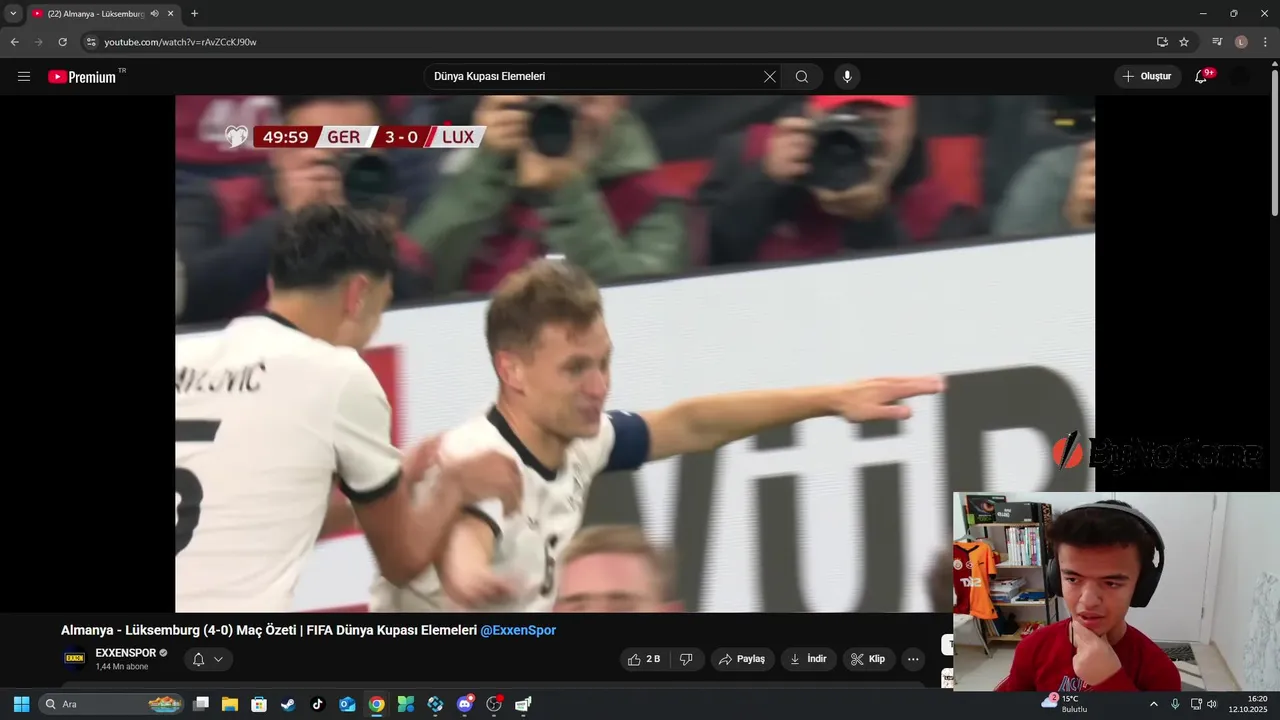Share the video via Paylaş
Screen dimensions: 1280x720
click(742, 659)
